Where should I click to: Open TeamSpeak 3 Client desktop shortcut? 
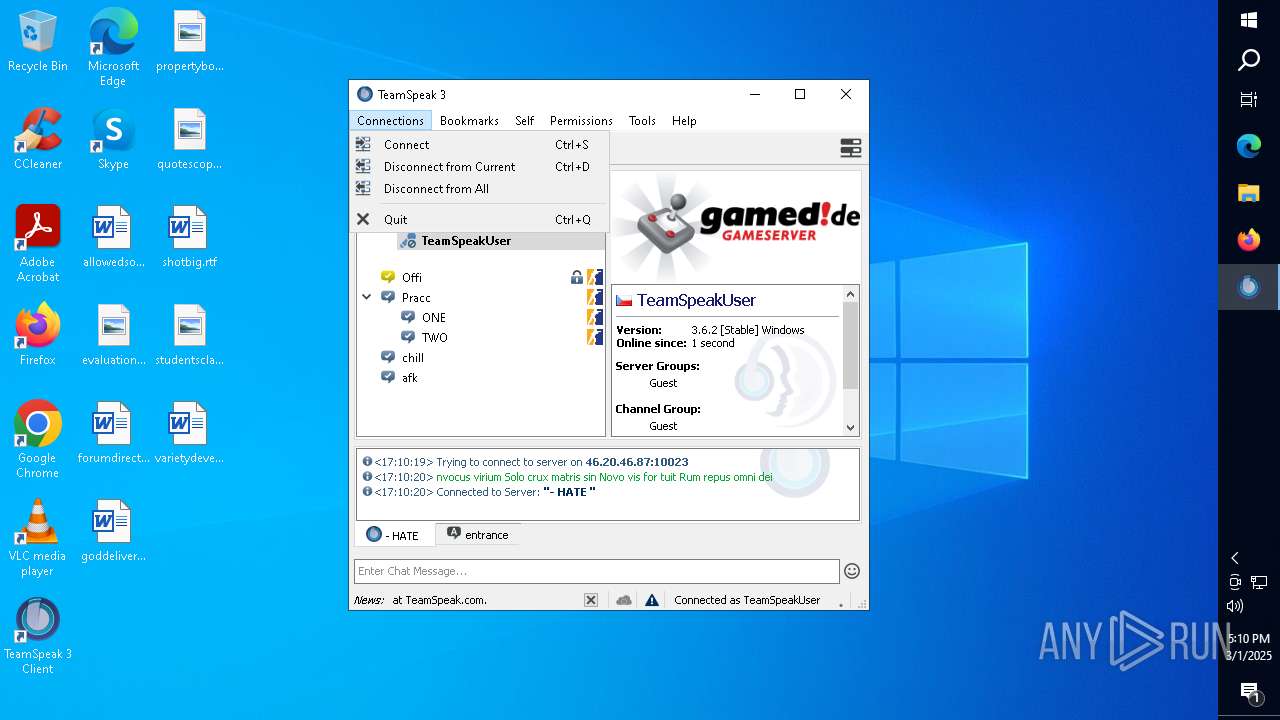click(x=38, y=636)
